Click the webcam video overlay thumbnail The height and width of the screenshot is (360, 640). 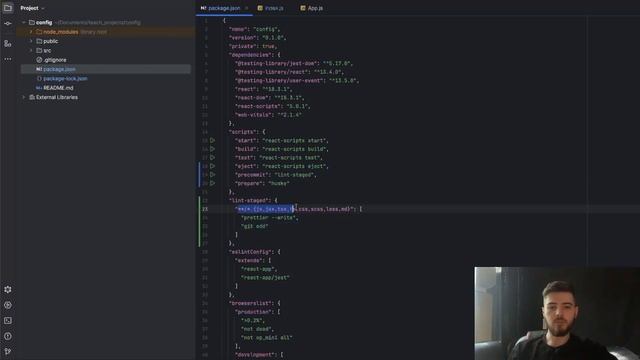pyautogui.click(x=557, y=313)
